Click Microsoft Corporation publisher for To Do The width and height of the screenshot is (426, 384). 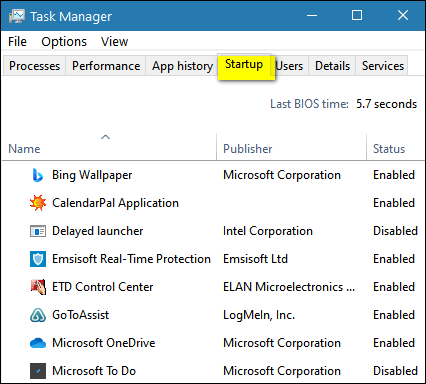coord(282,371)
